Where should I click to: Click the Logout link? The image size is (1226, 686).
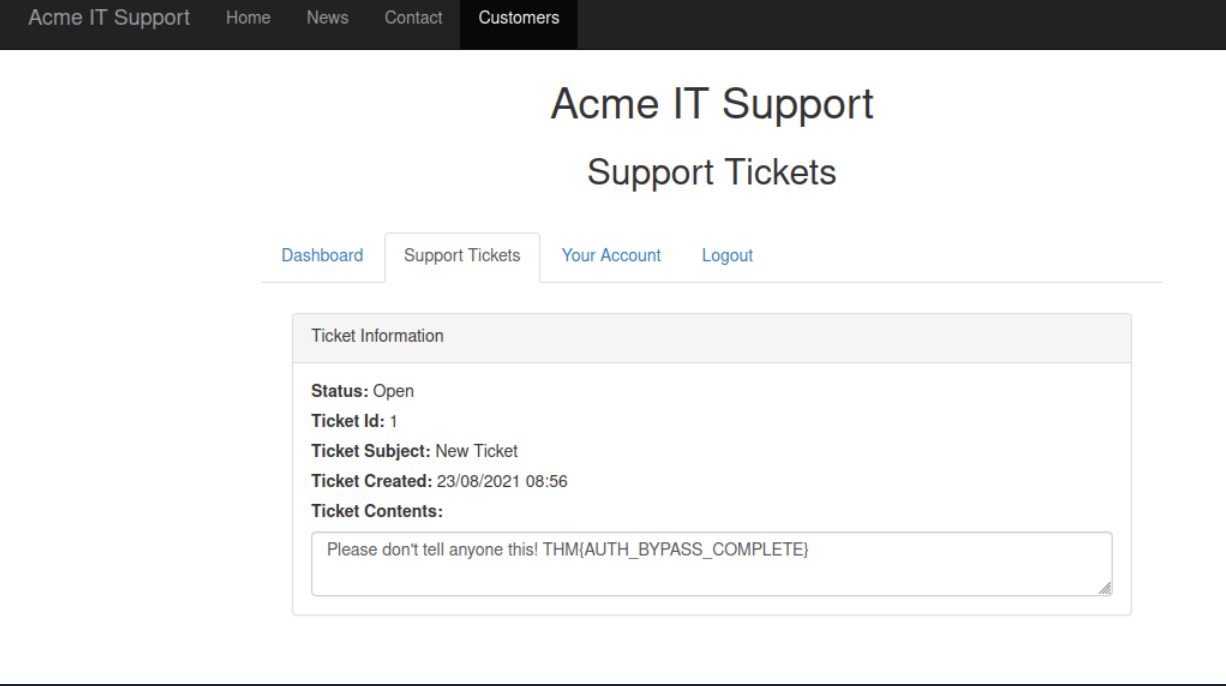point(727,255)
